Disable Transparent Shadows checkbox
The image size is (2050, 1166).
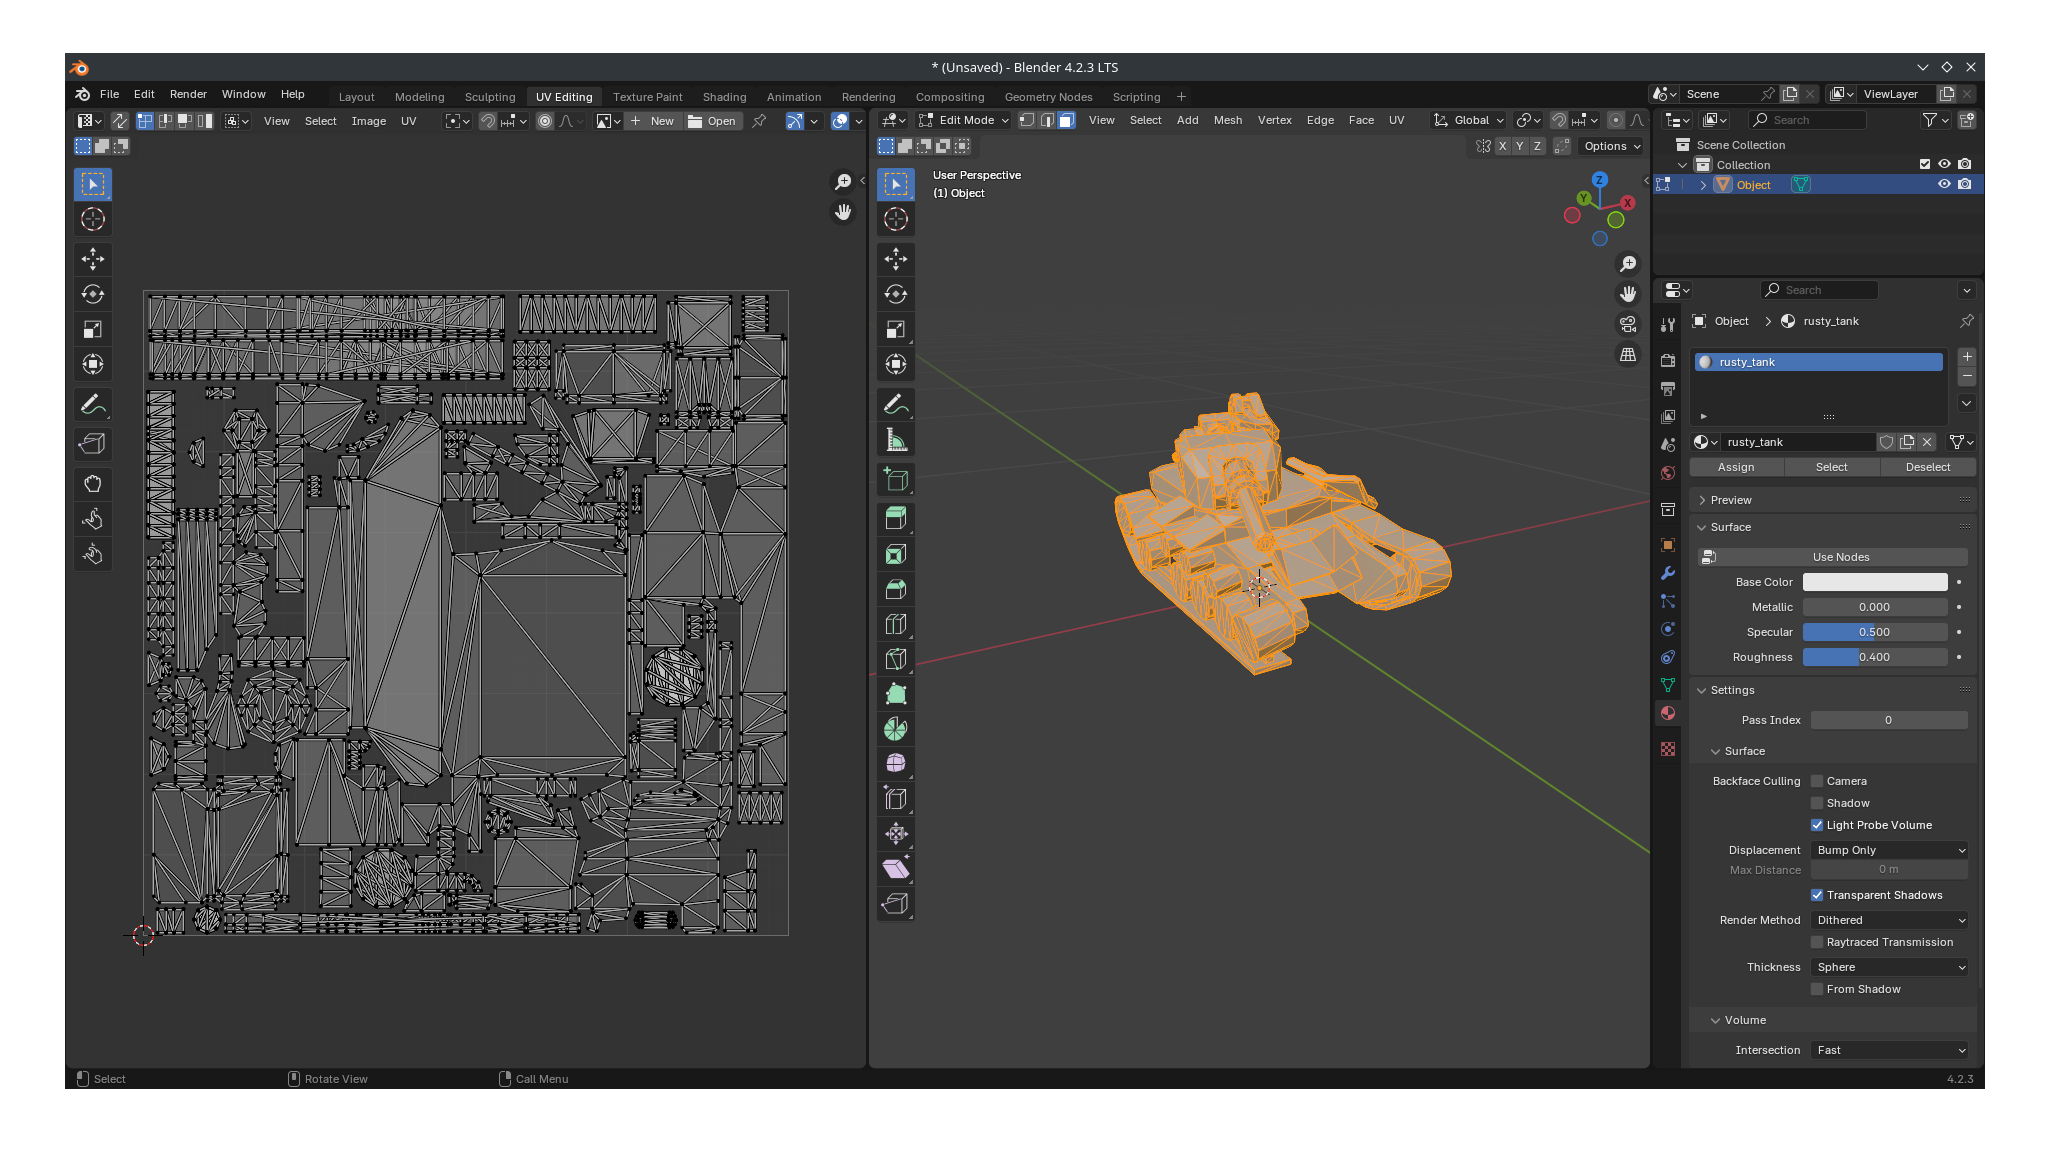pyautogui.click(x=1817, y=895)
